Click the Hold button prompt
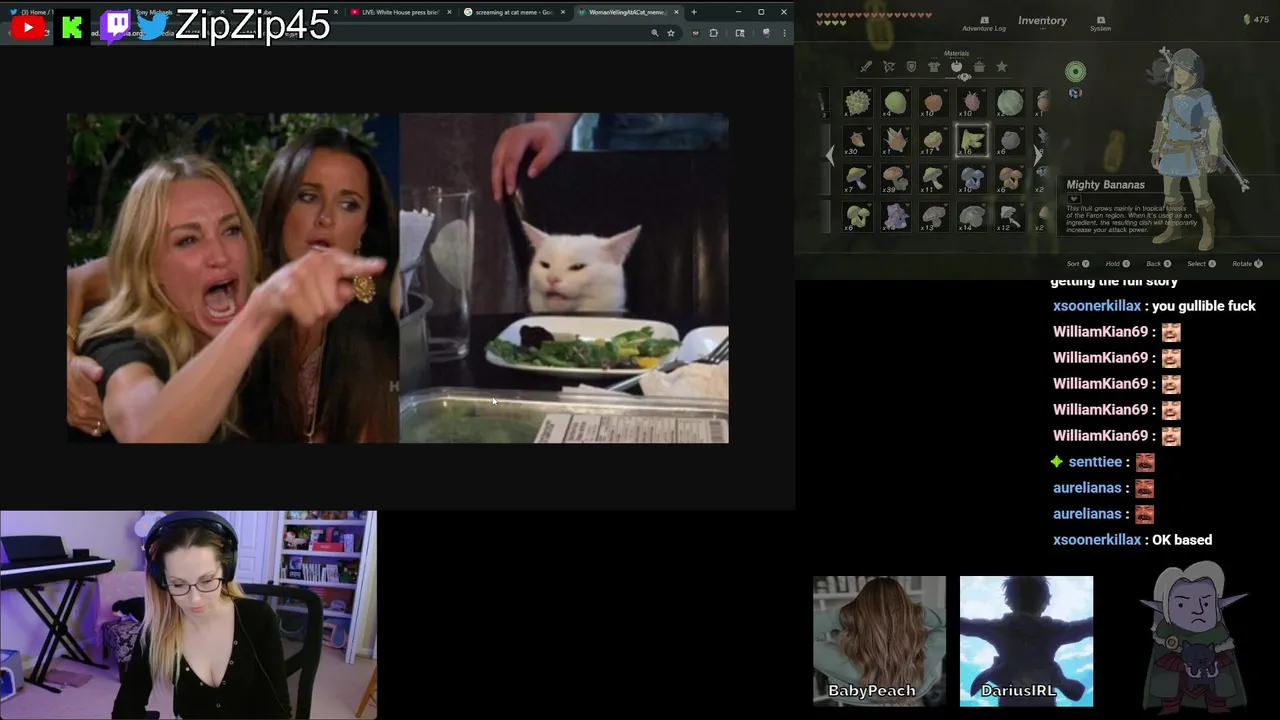 pyautogui.click(x=1117, y=264)
